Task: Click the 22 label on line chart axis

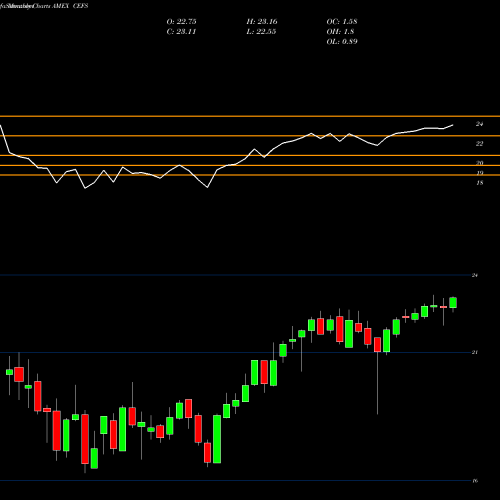Action: click(479, 144)
